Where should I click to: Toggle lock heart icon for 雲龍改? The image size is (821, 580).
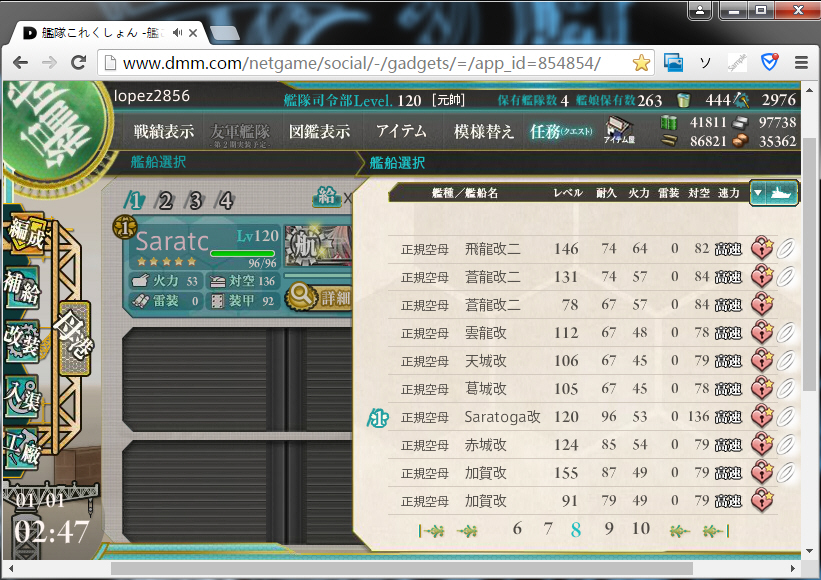pos(762,332)
